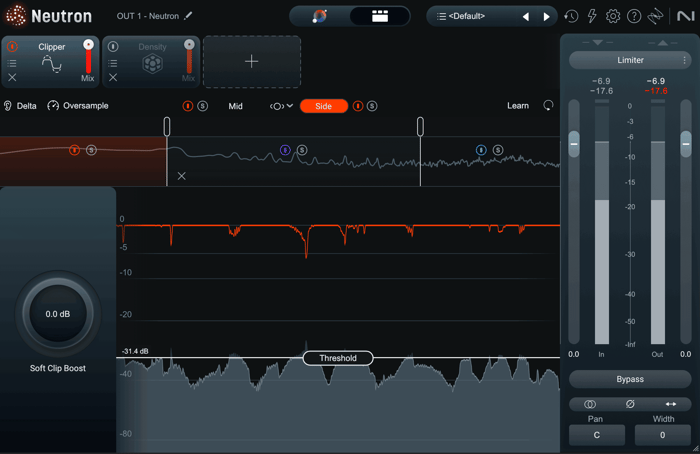Go to the previous preset

click(526, 17)
